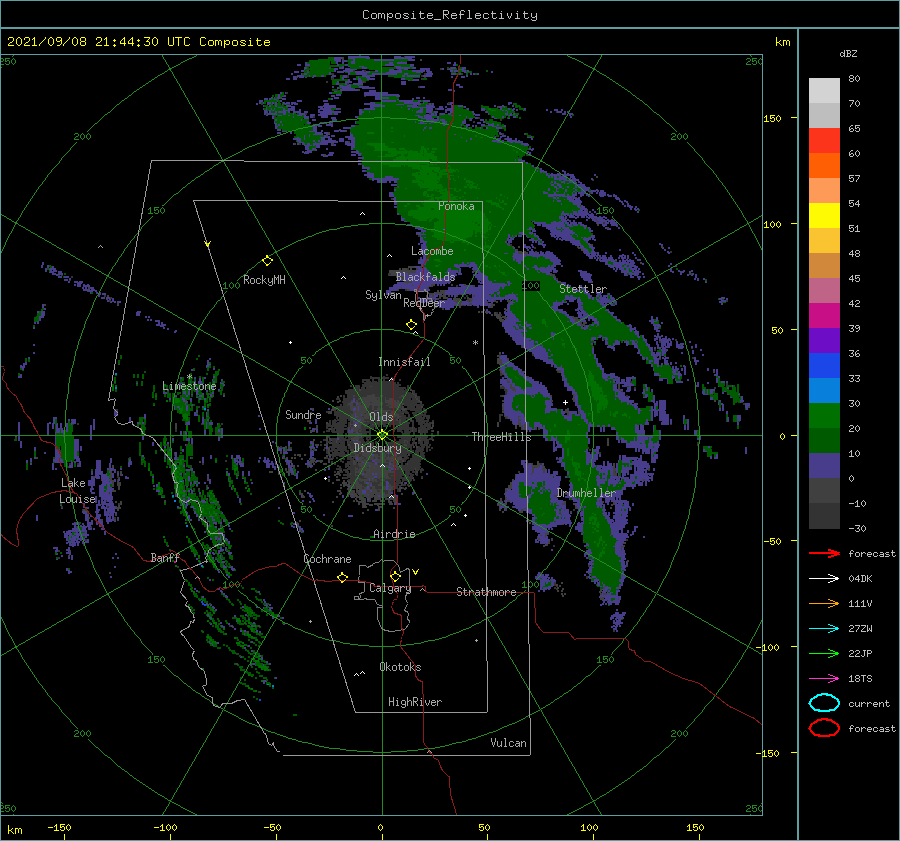Click the bright yellow dBZ swatch
The width and height of the screenshot is (900, 841).
coord(824,216)
